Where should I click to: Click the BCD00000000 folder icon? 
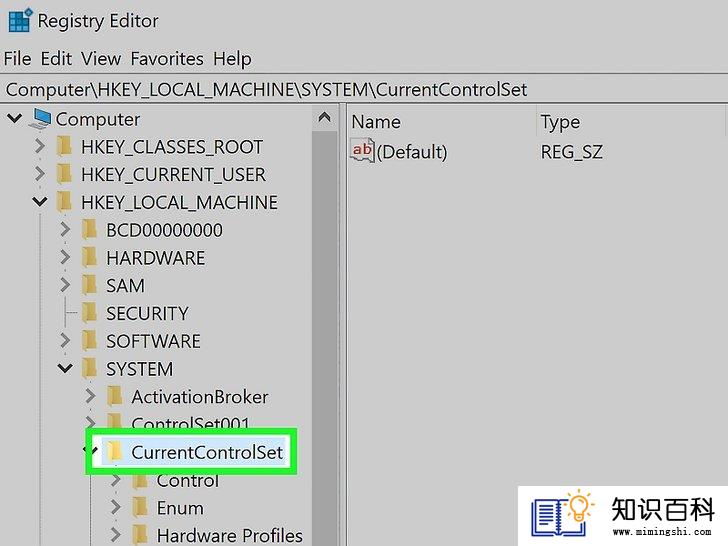tap(90, 230)
